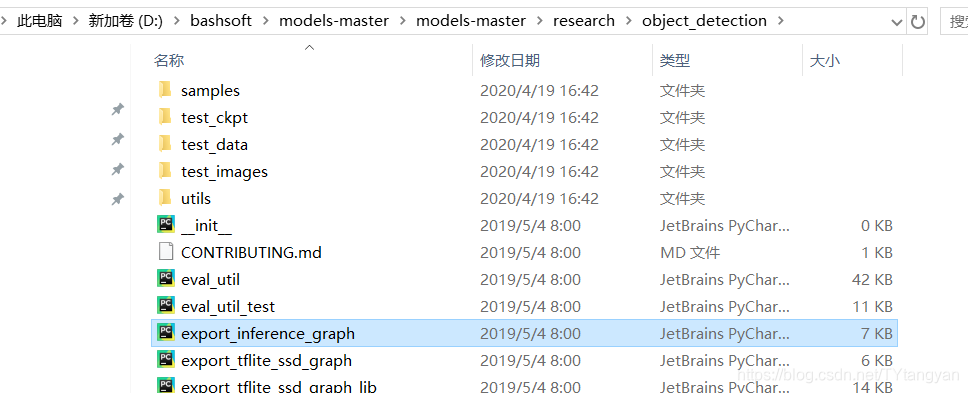Click object_detection breadcrumb segment
Screen dimensions: 968x393
(704, 21)
